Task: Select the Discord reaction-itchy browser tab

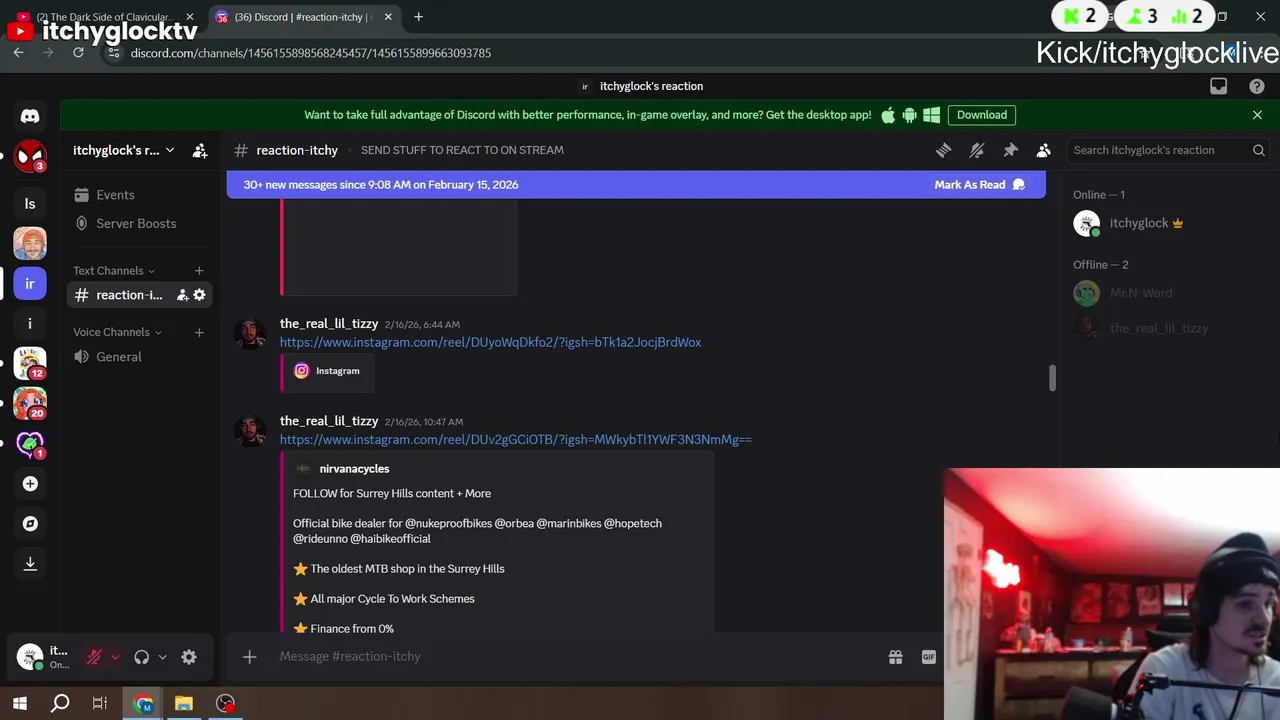Action: point(305,17)
